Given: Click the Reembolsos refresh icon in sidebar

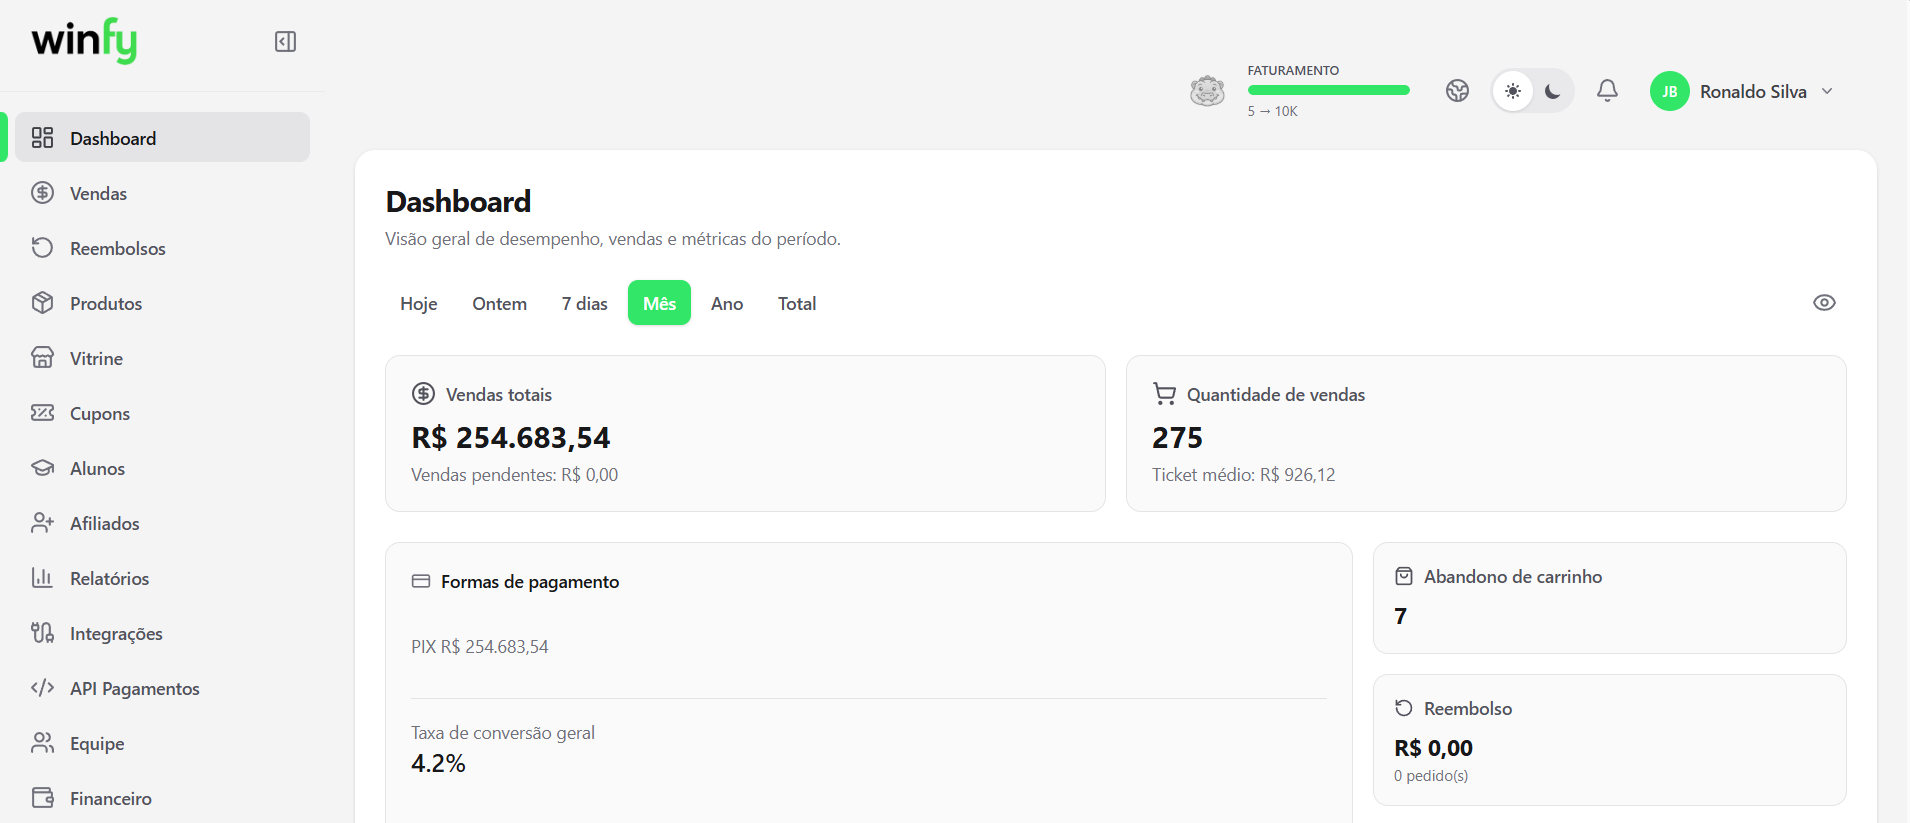Looking at the screenshot, I should [42, 248].
